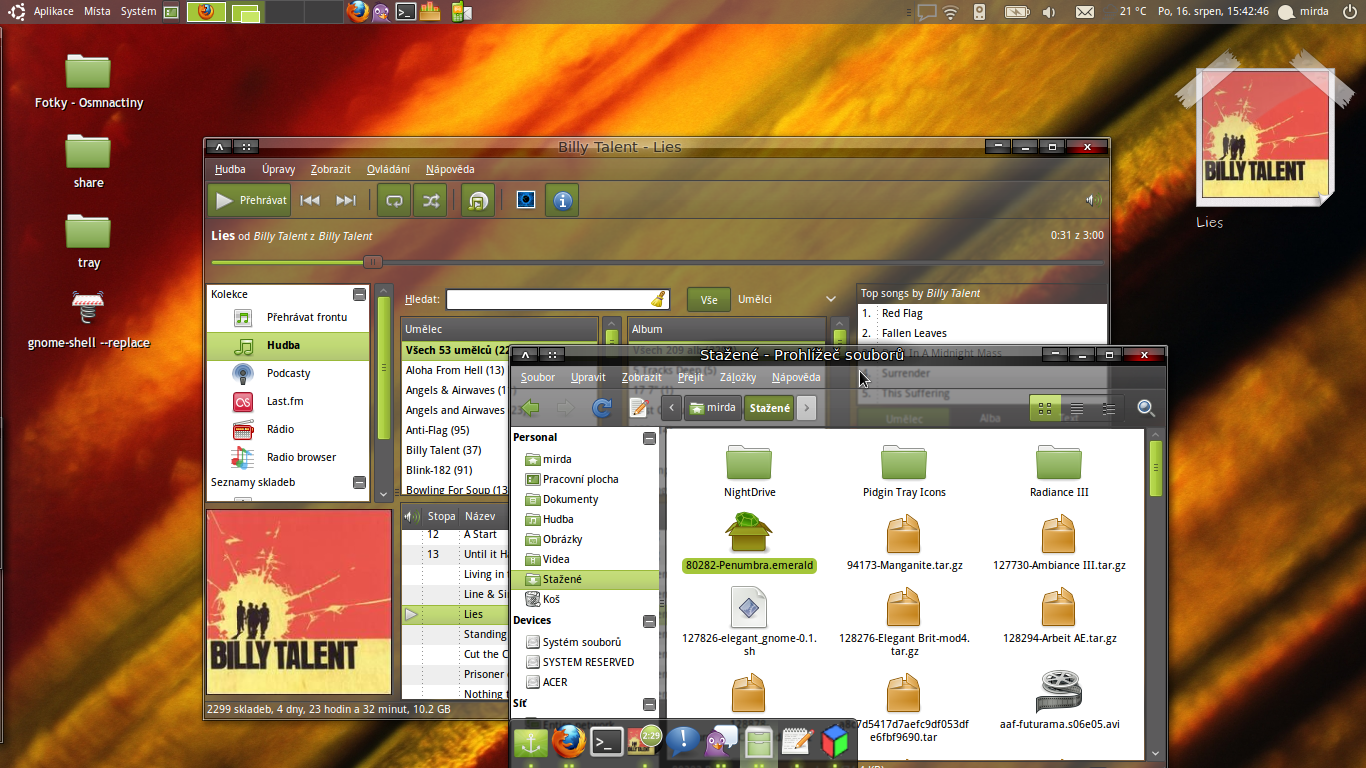Collapse the Seznamy skladeb section
This screenshot has height=768, width=1366.
tap(359, 482)
